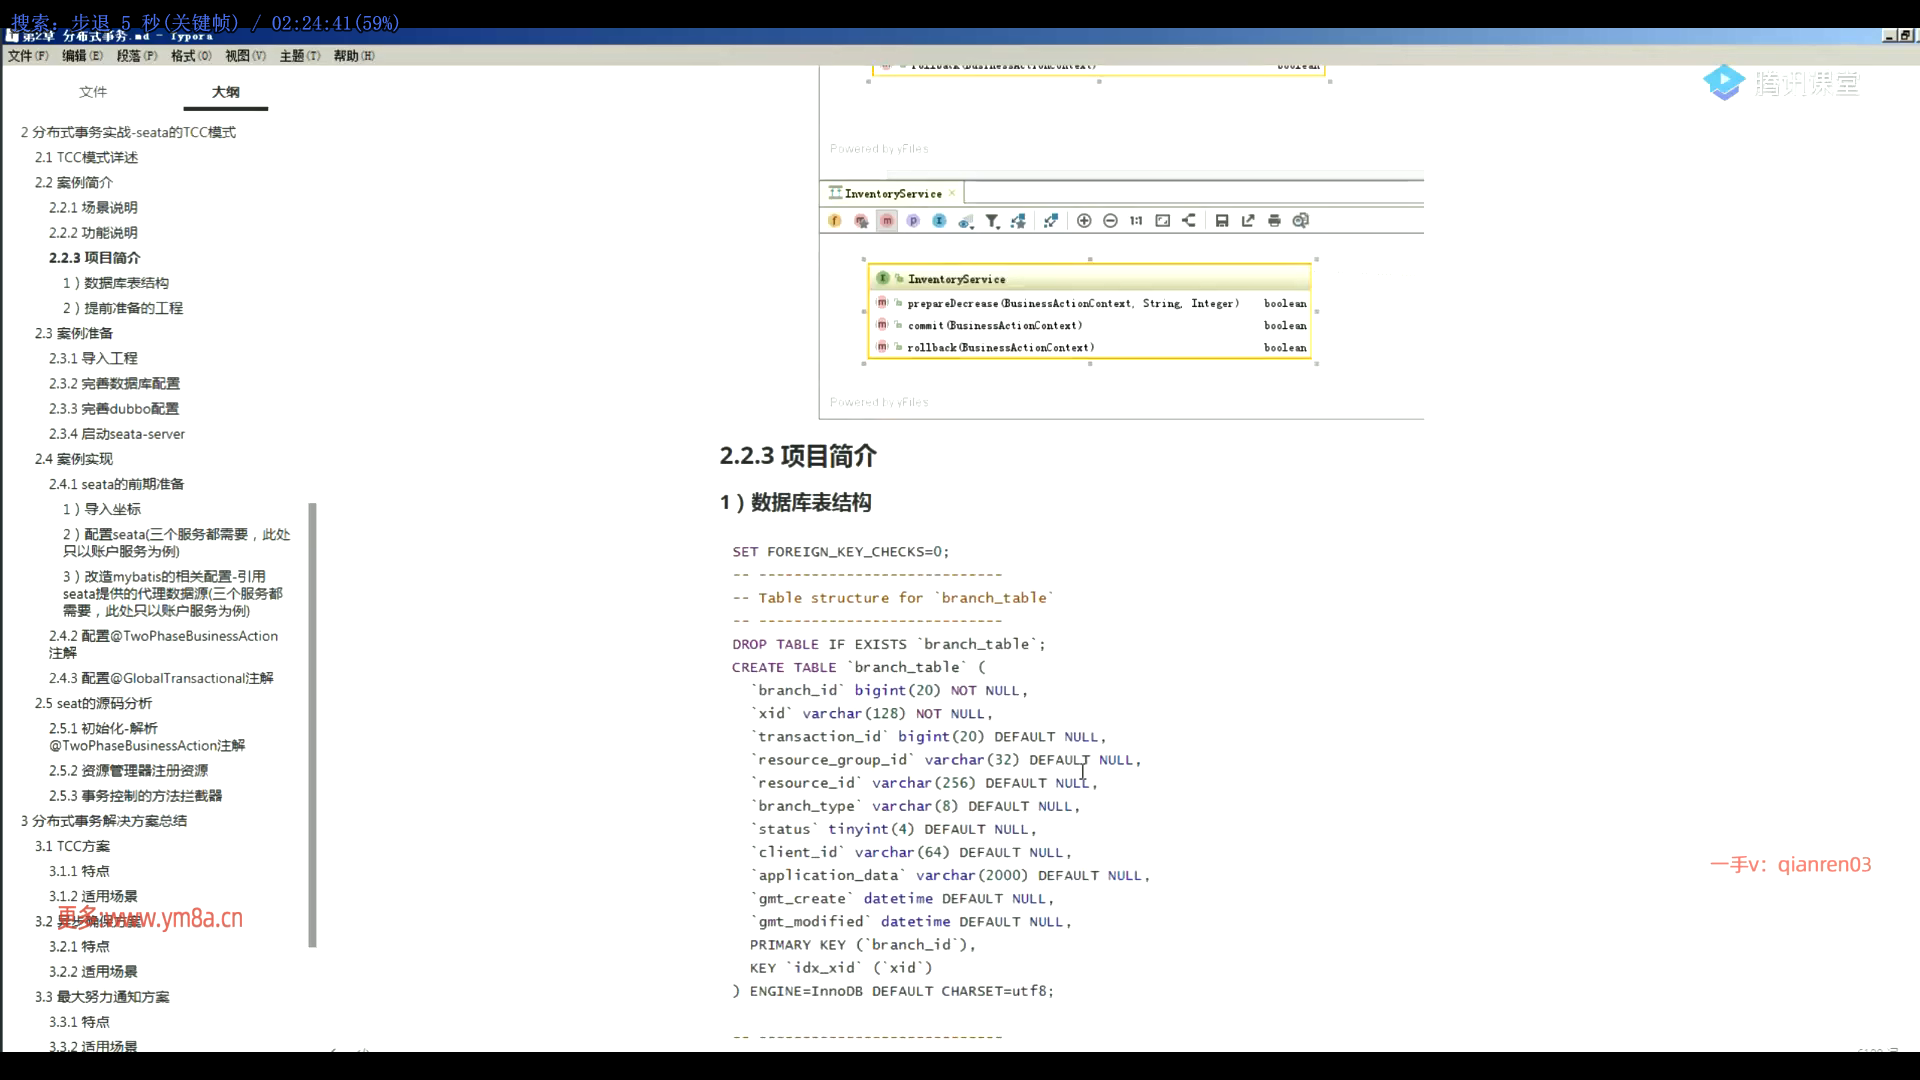Click the fit content icon in diagram toolbar
Image resolution: width=1920 pixels, height=1080 pixels.
[1162, 221]
